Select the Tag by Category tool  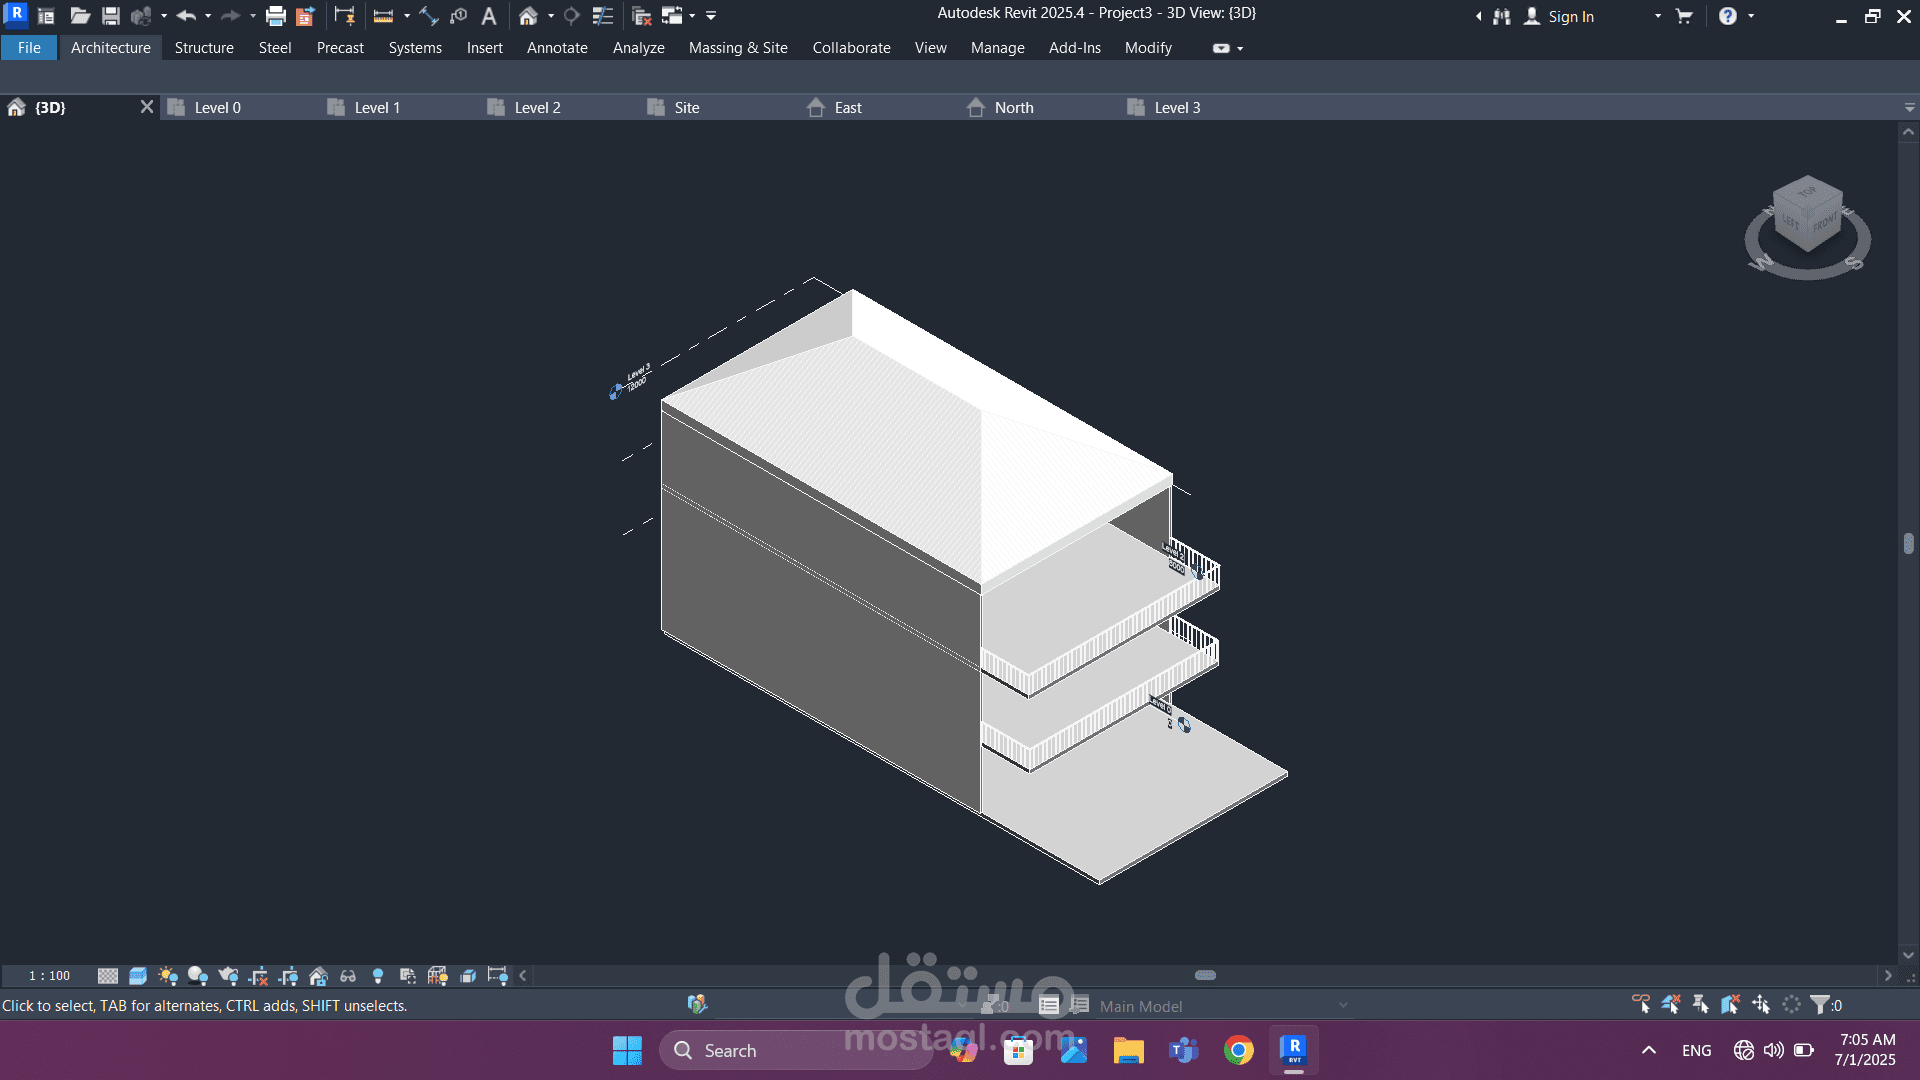tap(459, 16)
